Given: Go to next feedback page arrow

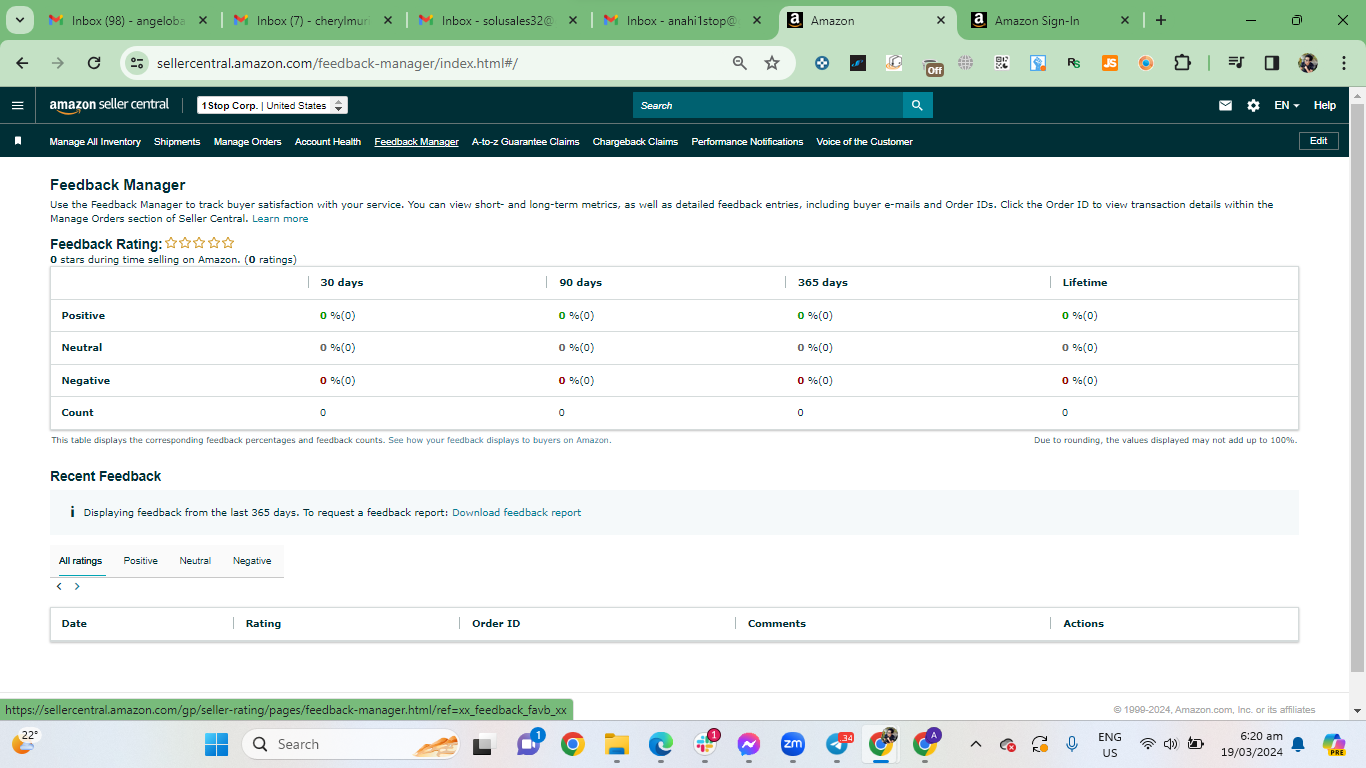Looking at the screenshot, I should tap(77, 587).
